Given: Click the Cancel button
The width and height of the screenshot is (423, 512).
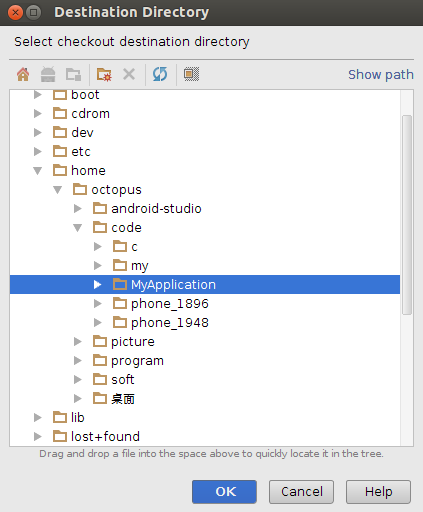Looking at the screenshot, I should (x=301, y=492).
